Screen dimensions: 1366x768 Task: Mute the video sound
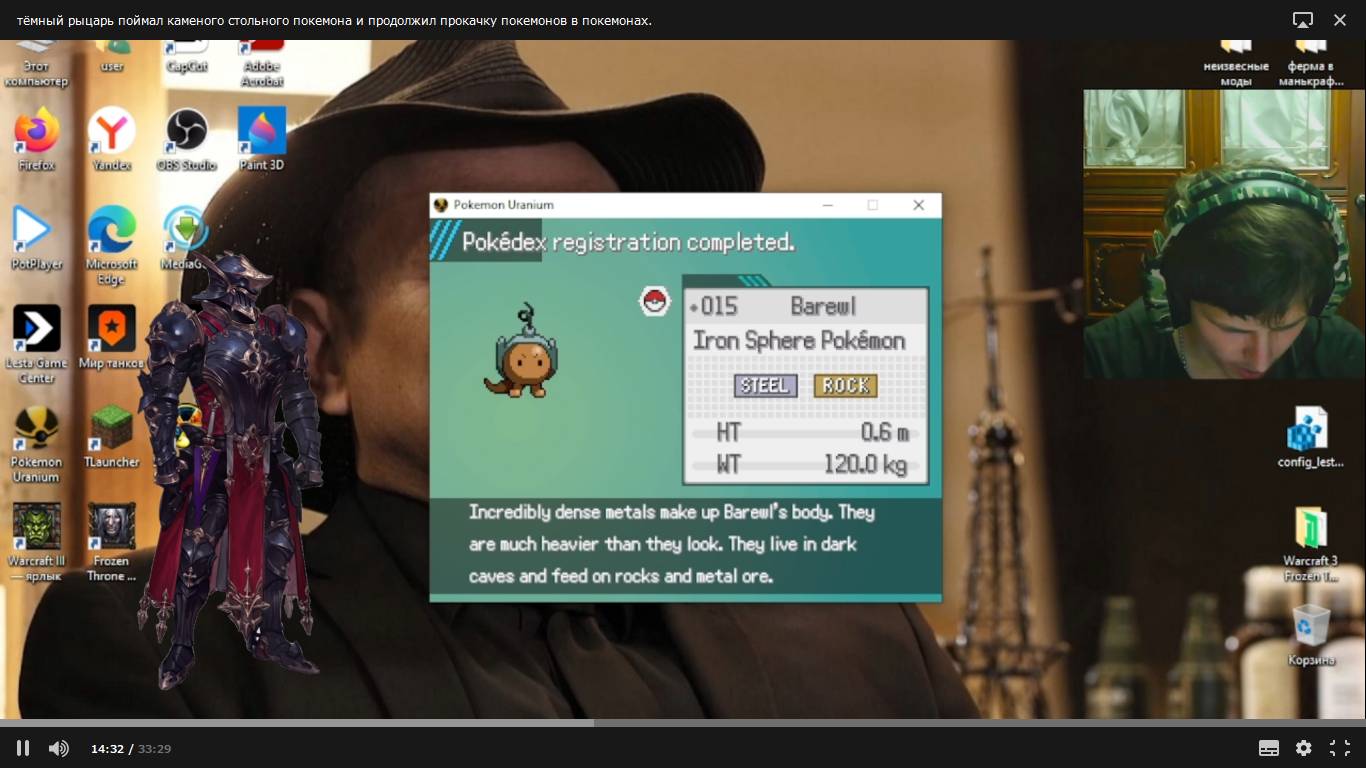click(59, 748)
